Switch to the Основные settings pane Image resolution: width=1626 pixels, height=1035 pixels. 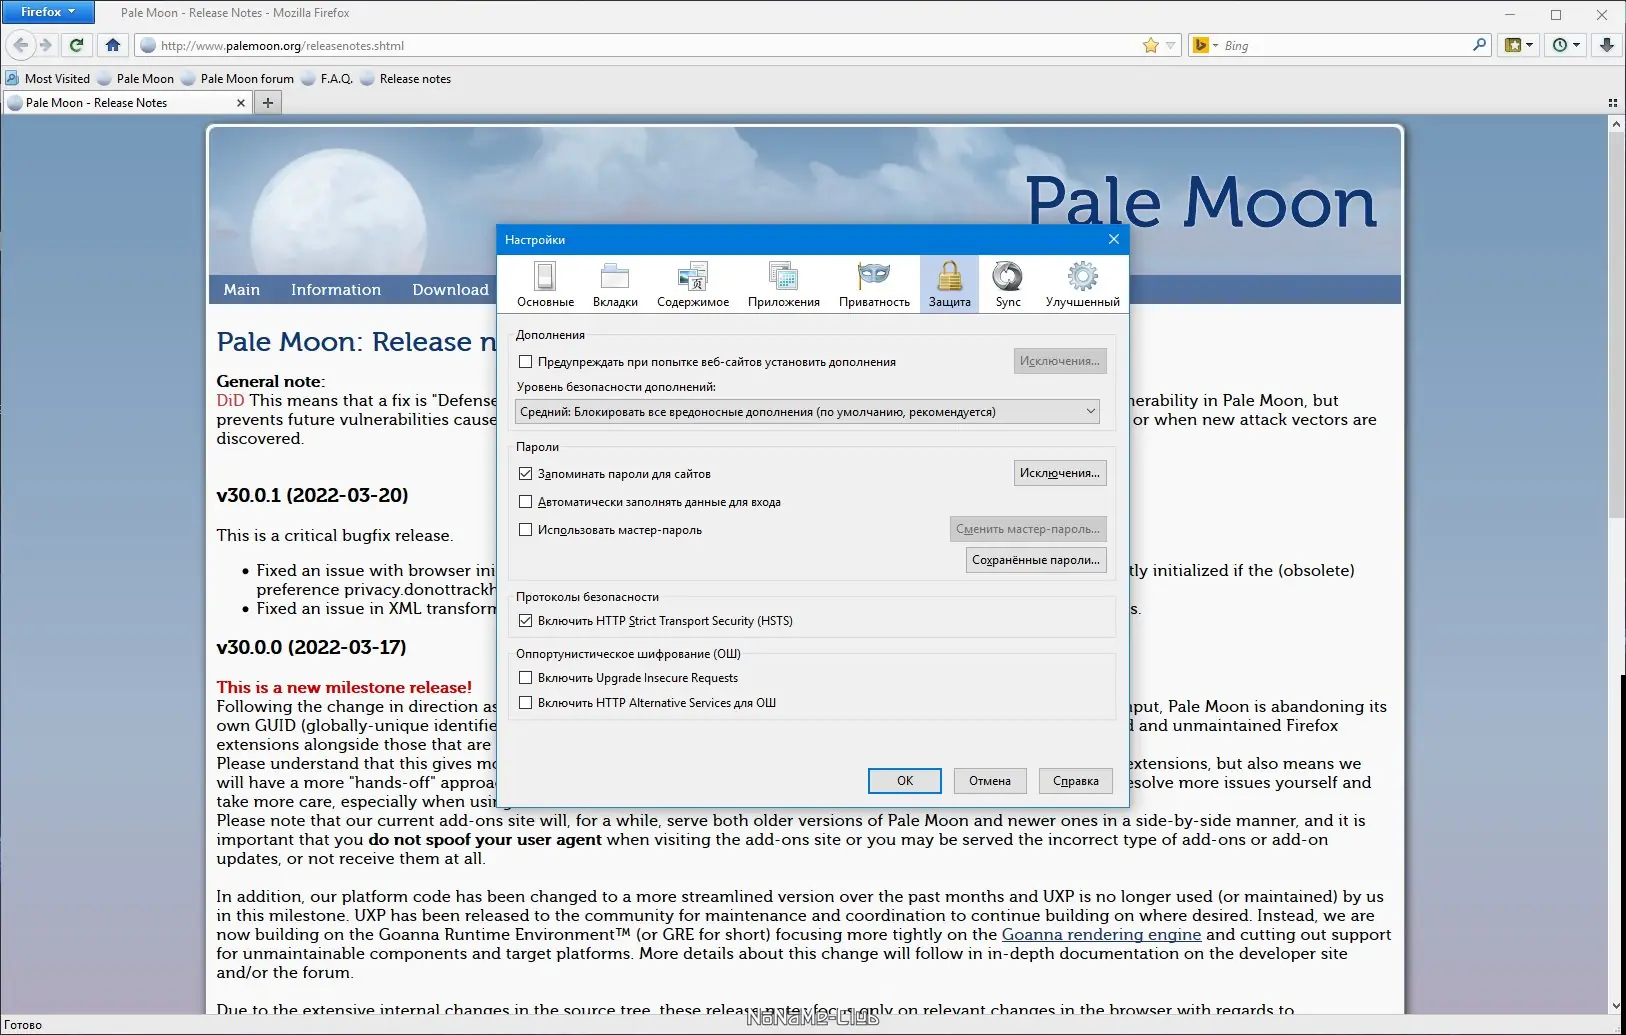pyautogui.click(x=545, y=285)
